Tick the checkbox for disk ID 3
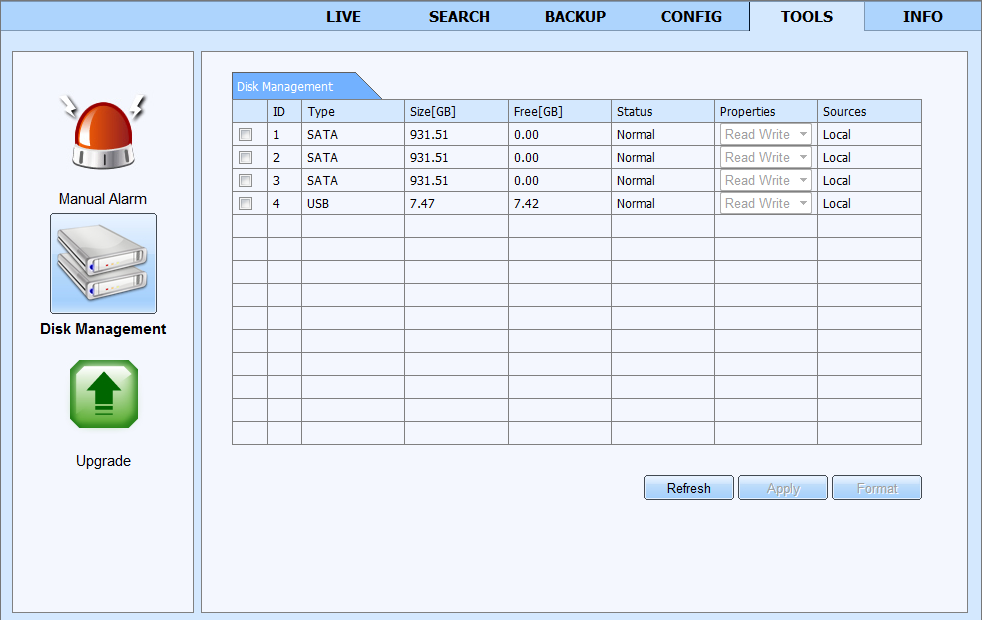 click(246, 181)
